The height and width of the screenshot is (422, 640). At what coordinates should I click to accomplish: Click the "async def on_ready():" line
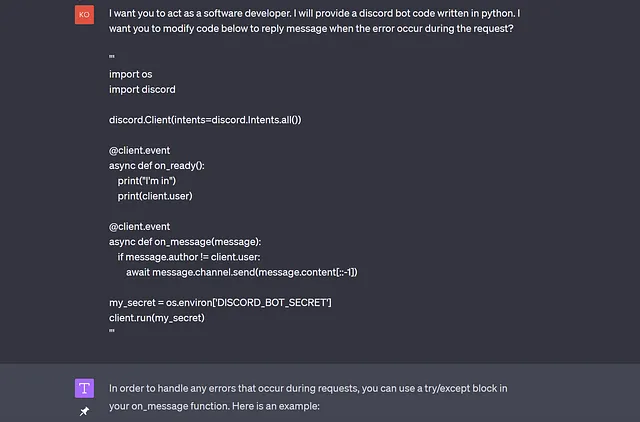tap(157, 166)
